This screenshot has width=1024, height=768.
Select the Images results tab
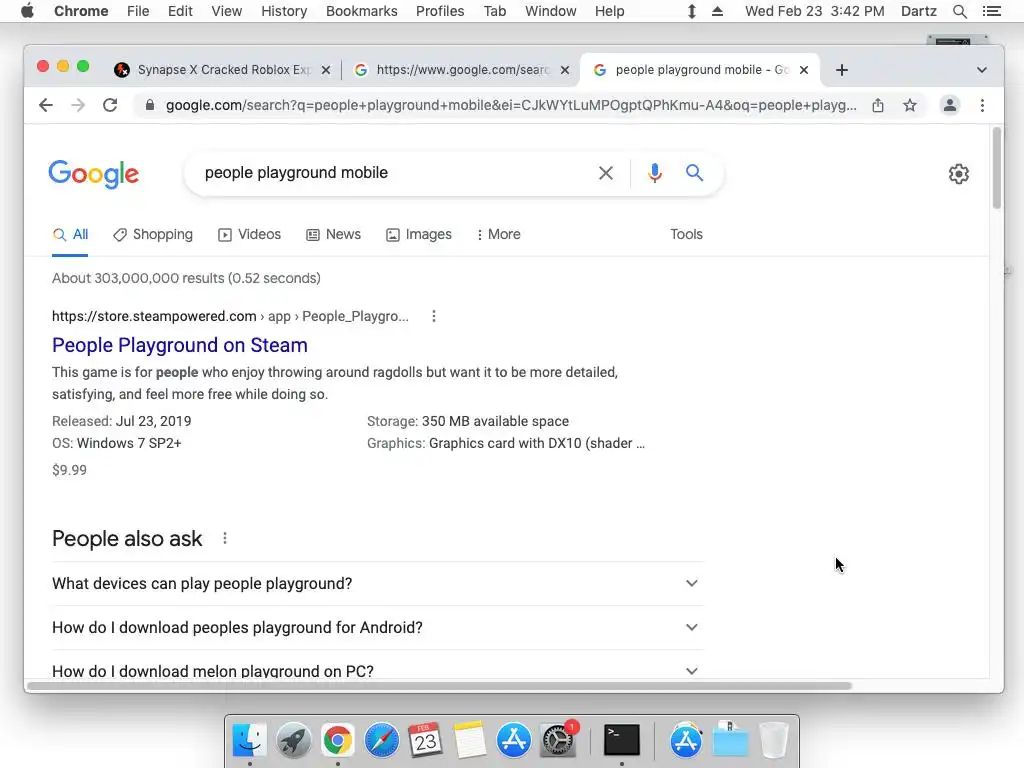pyautogui.click(x=419, y=234)
